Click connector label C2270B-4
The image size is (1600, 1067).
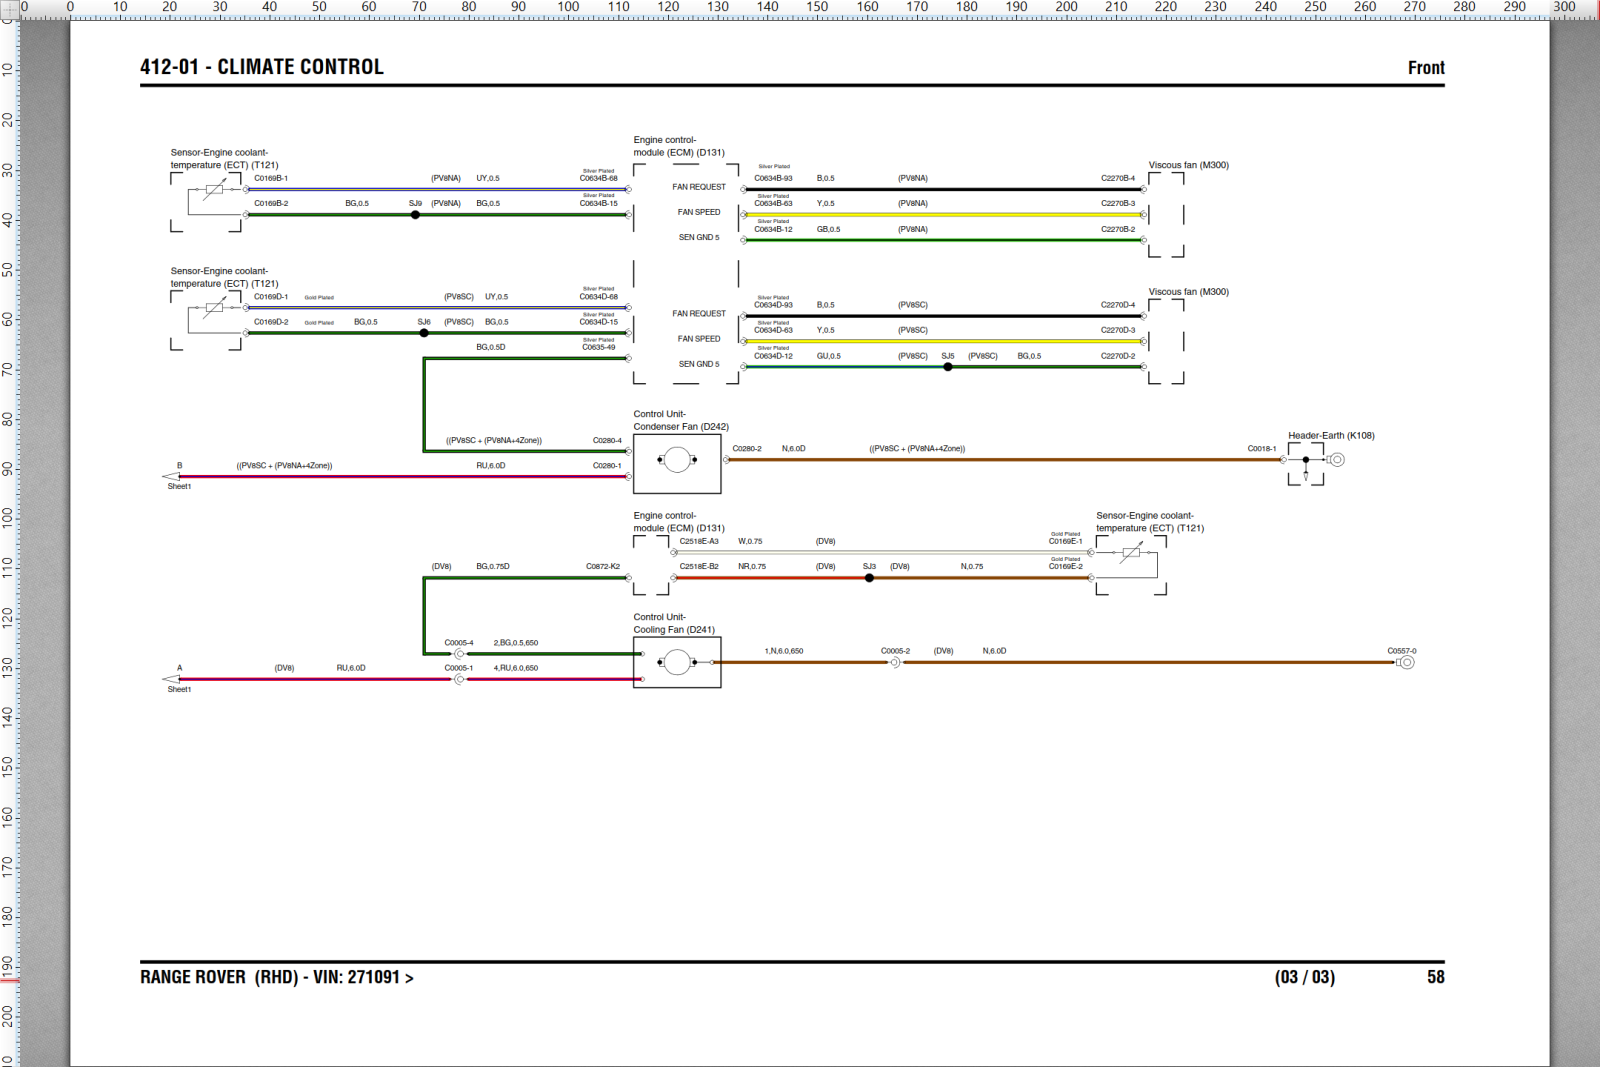coord(1118,178)
